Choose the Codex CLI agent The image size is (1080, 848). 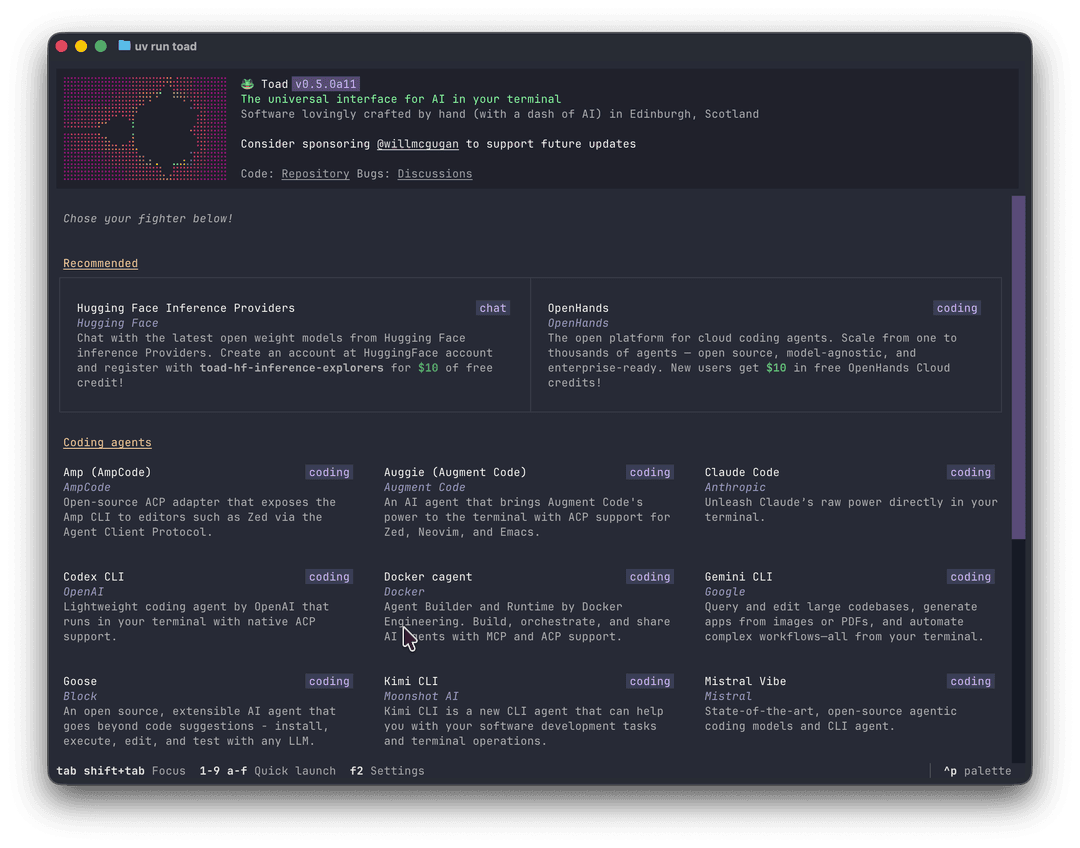point(208,607)
